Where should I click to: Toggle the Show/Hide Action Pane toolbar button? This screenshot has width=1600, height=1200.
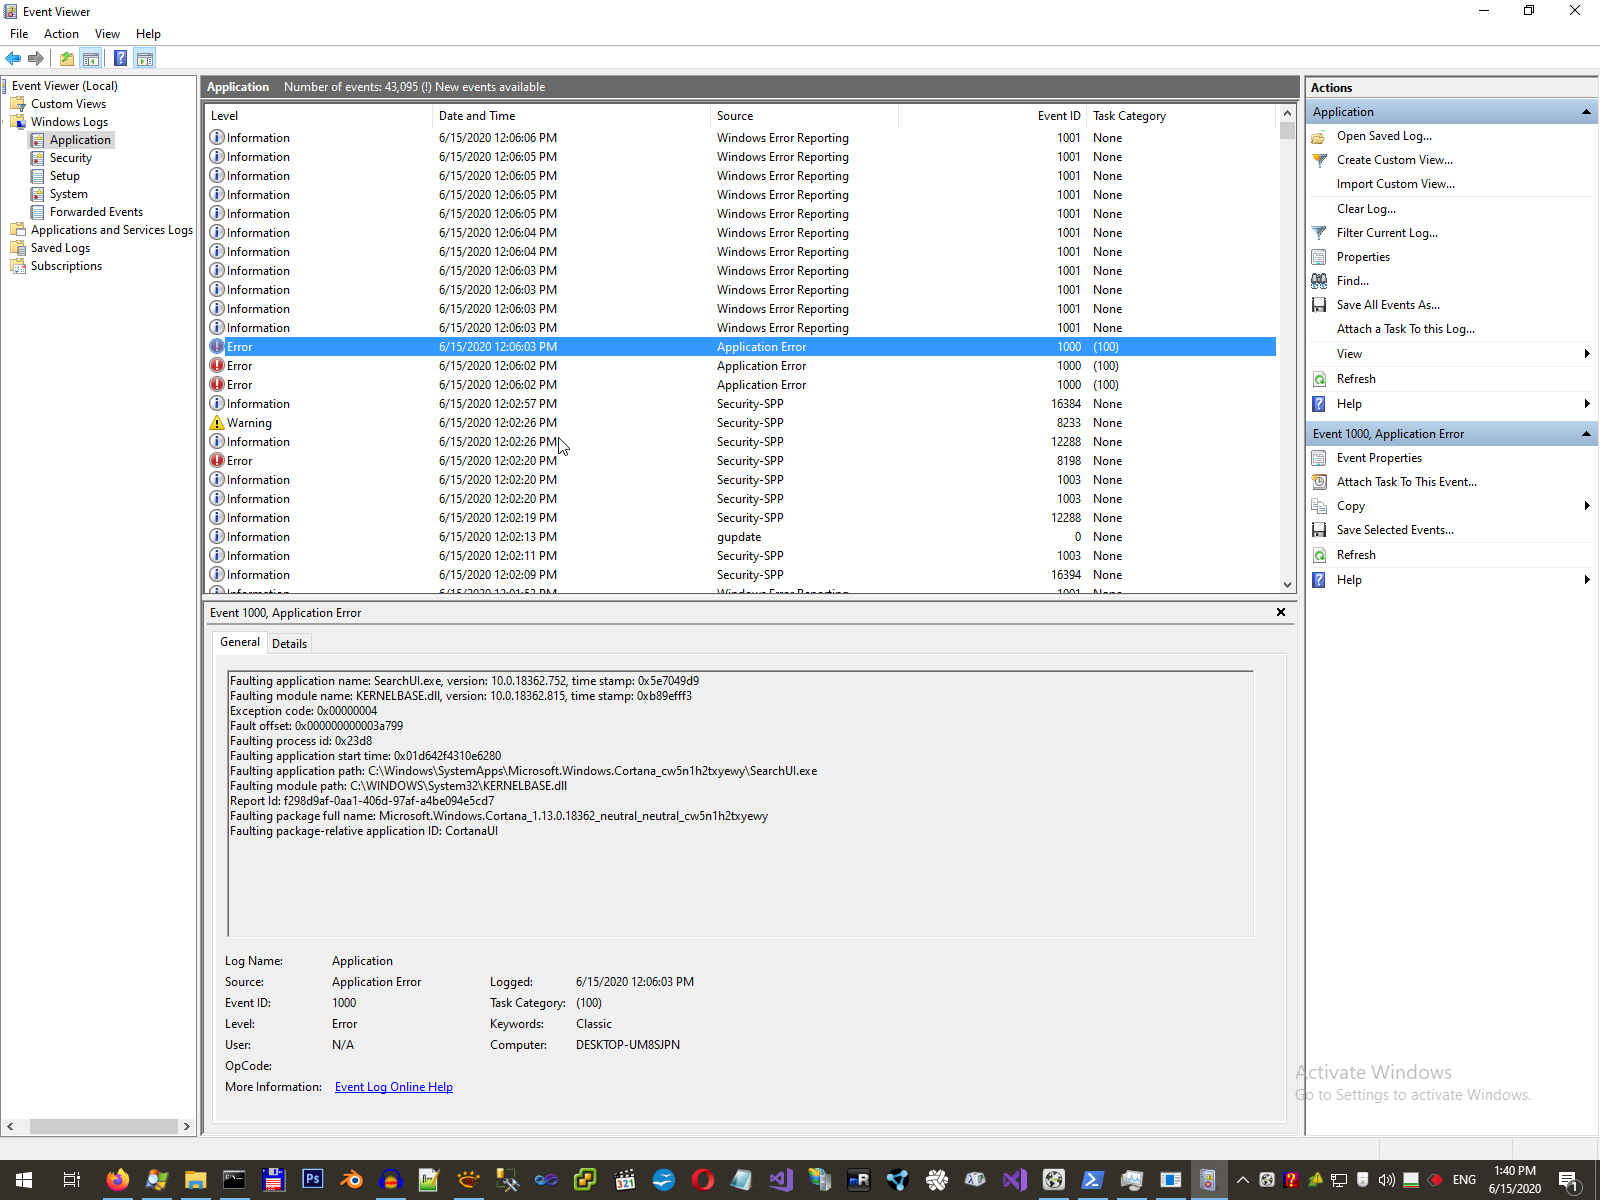(x=145, y=58)
